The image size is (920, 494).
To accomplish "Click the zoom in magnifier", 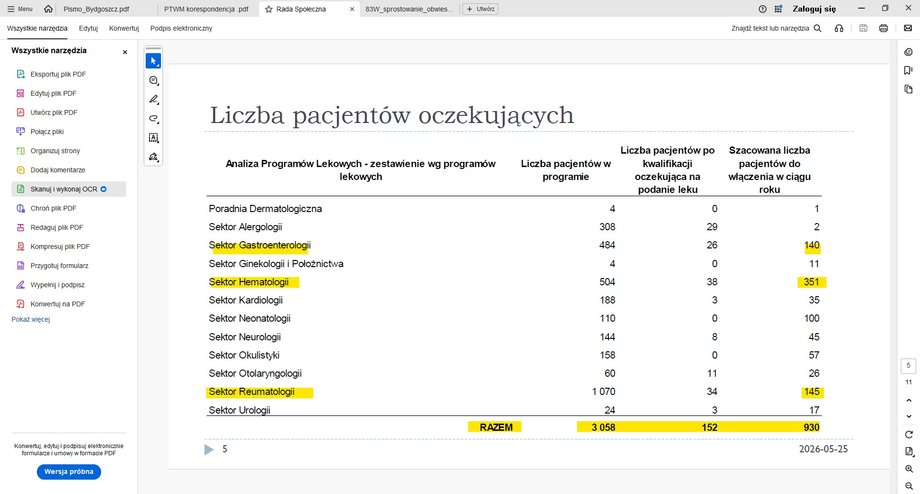I will (x=909, y=469).
